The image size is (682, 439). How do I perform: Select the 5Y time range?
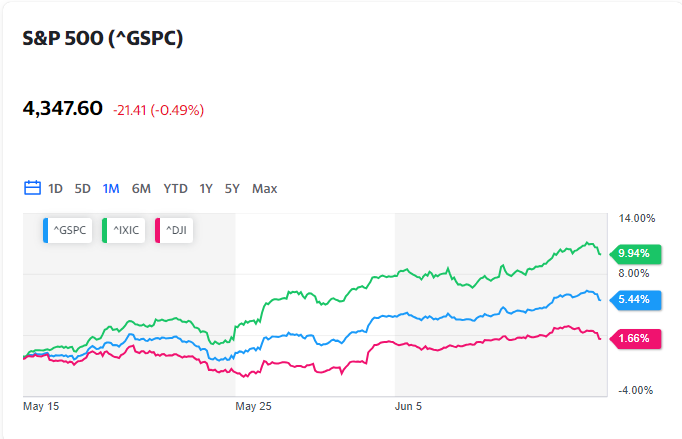tap(232, 188)
